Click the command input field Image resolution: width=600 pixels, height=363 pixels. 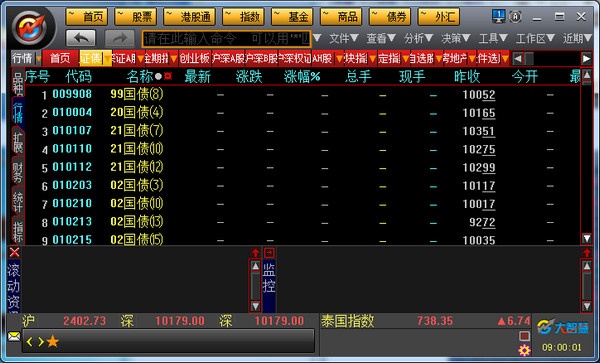coord(226,39)
